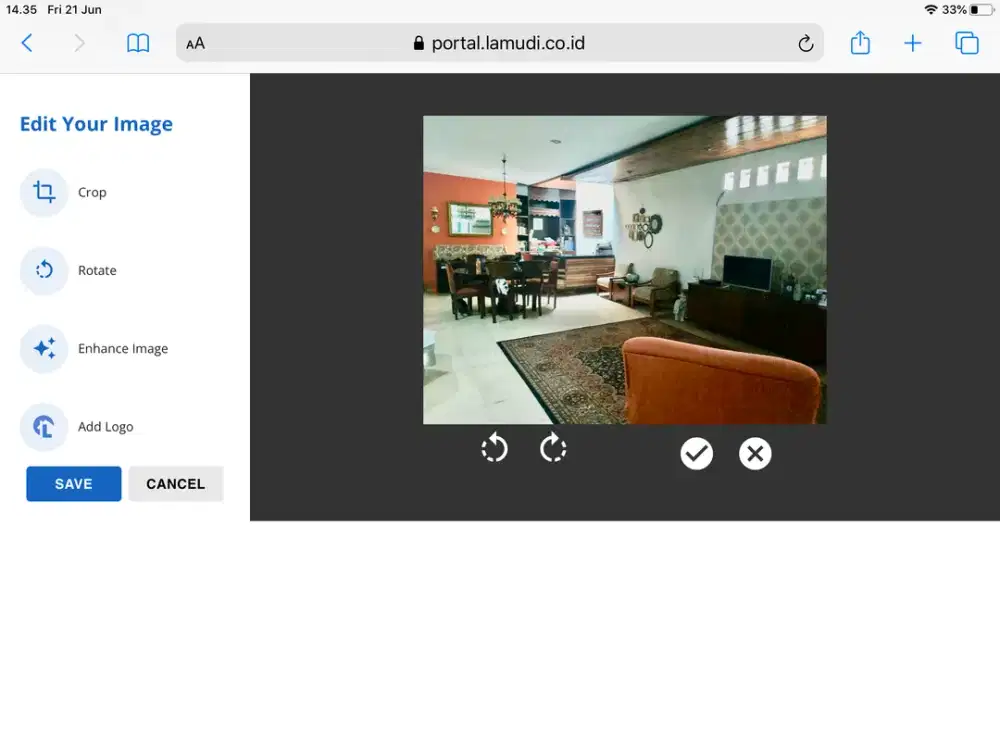Open the Add Logo icon
The image size is (1000, 750).
44,427
